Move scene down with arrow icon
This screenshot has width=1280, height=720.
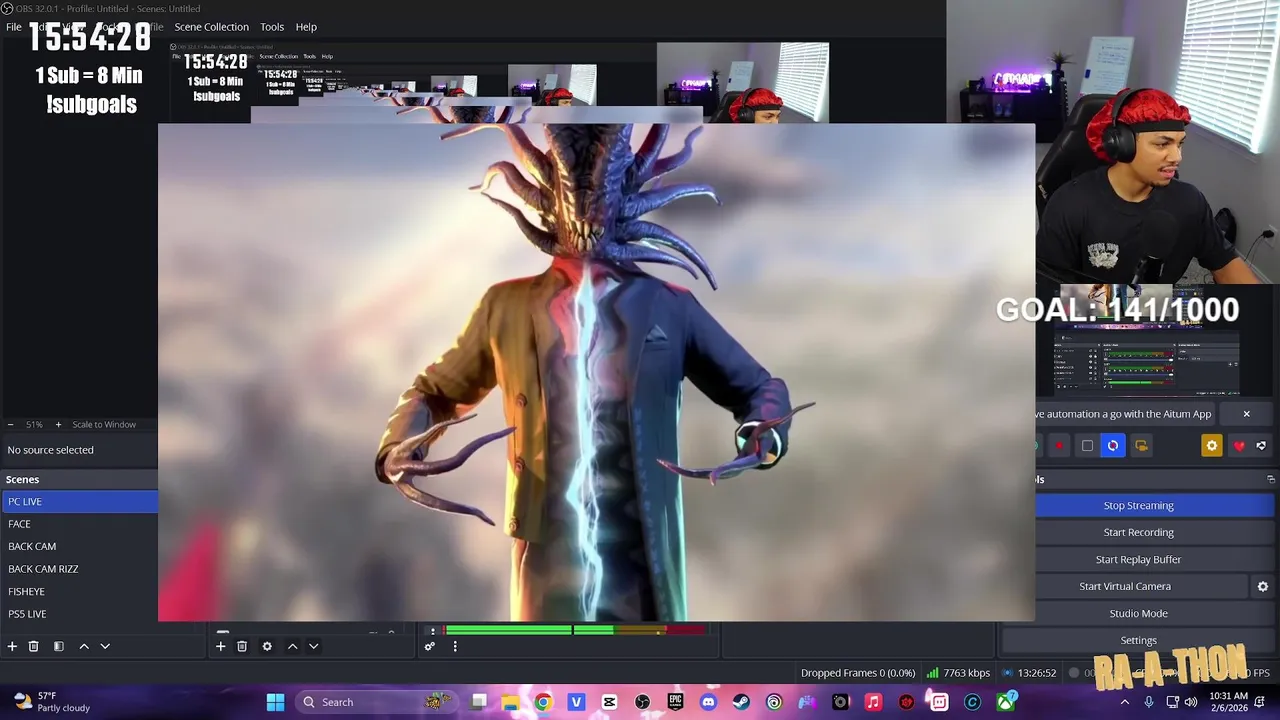click(105, 647)
